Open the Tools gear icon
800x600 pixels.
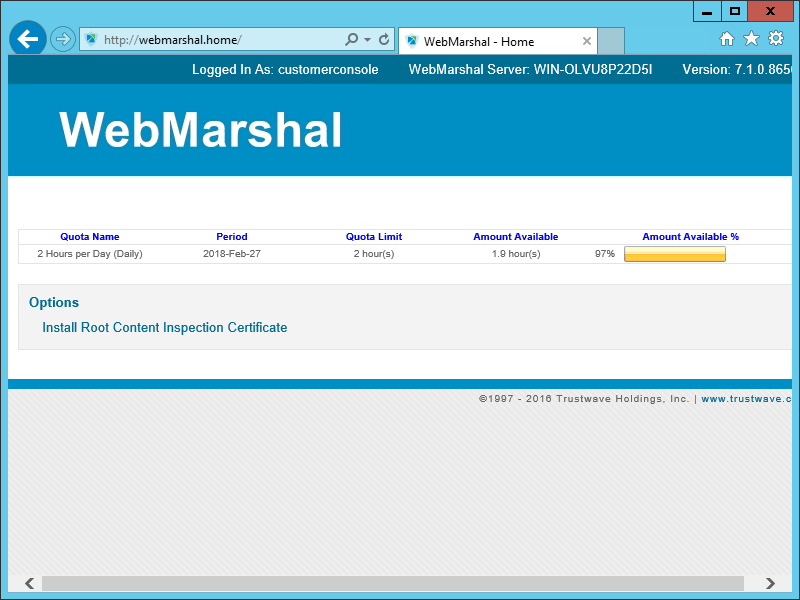tap(776, 39)
